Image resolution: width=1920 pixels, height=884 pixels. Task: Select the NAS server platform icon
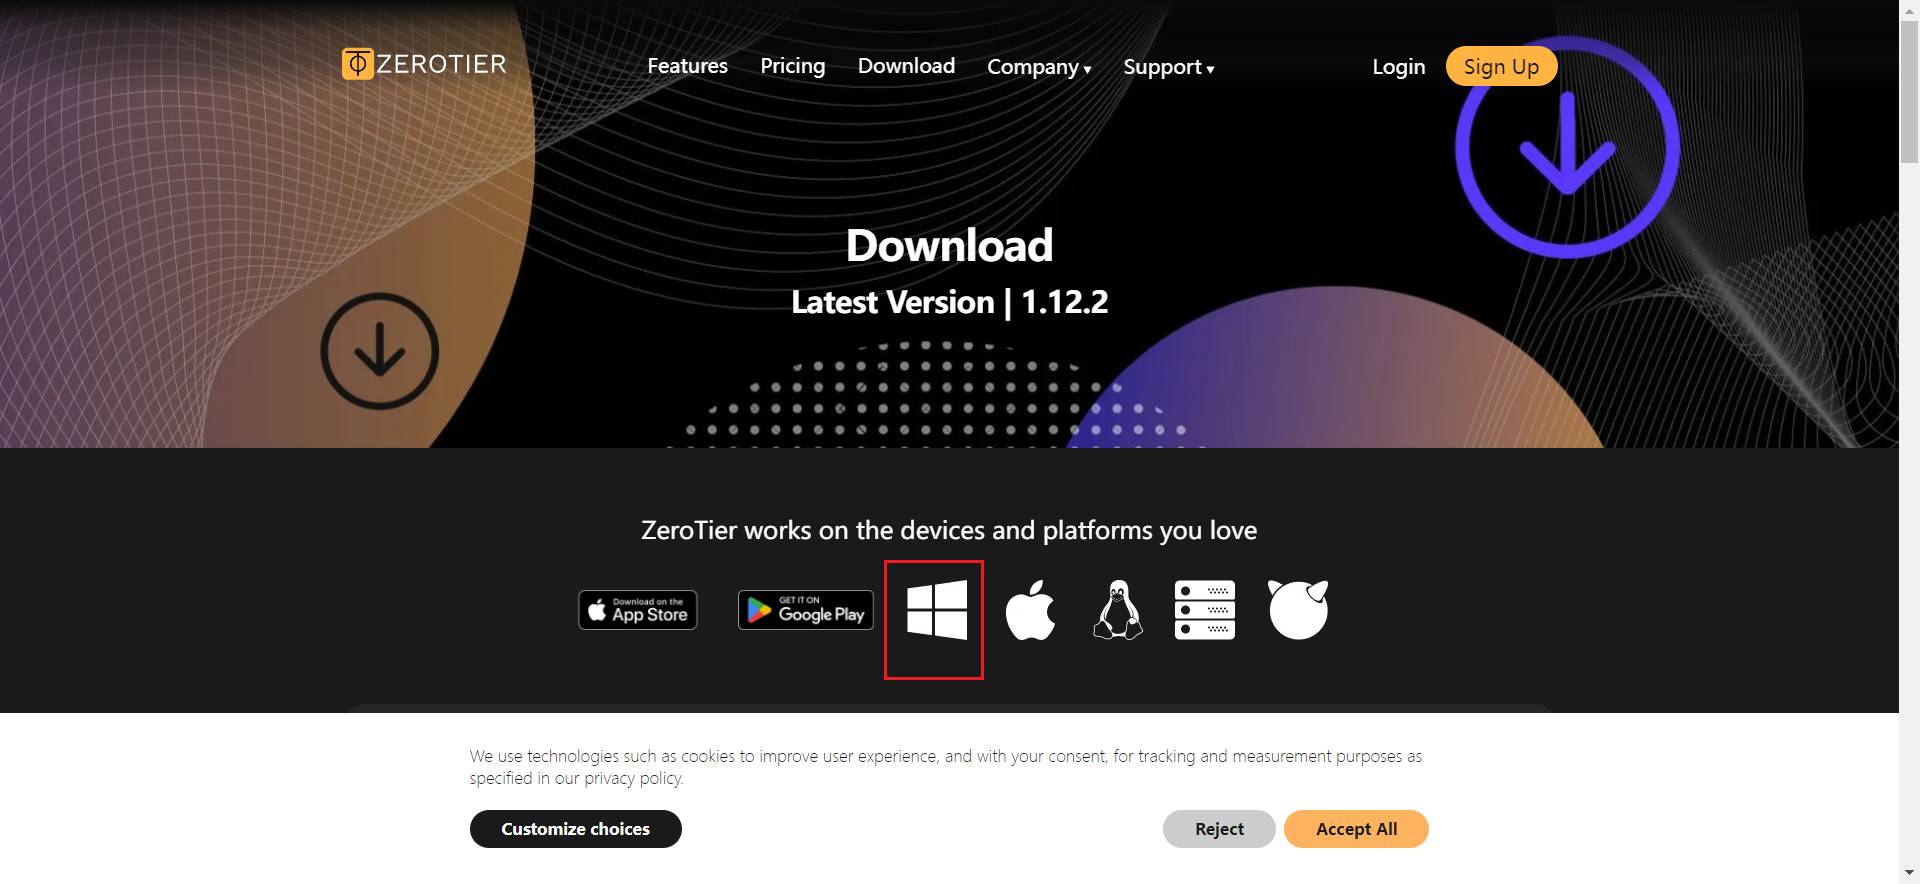[x=1205, y=610]
